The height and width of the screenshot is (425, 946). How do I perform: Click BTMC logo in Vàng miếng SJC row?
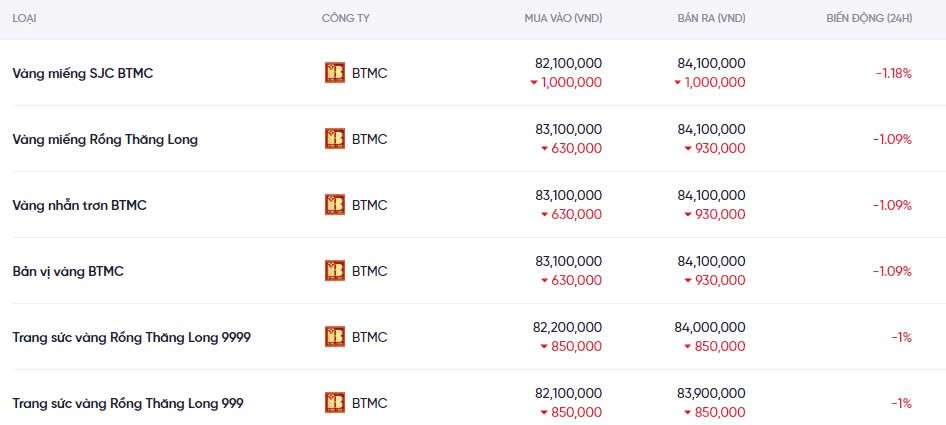(335, 73)
